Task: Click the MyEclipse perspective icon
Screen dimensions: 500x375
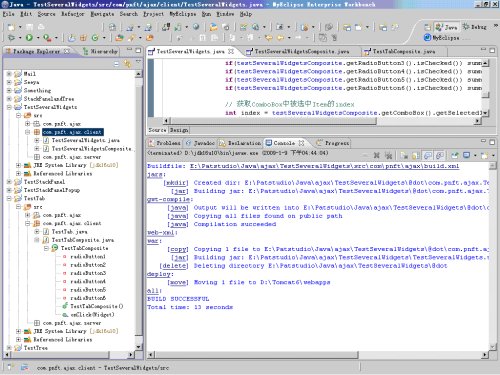Action: point(428,37)
